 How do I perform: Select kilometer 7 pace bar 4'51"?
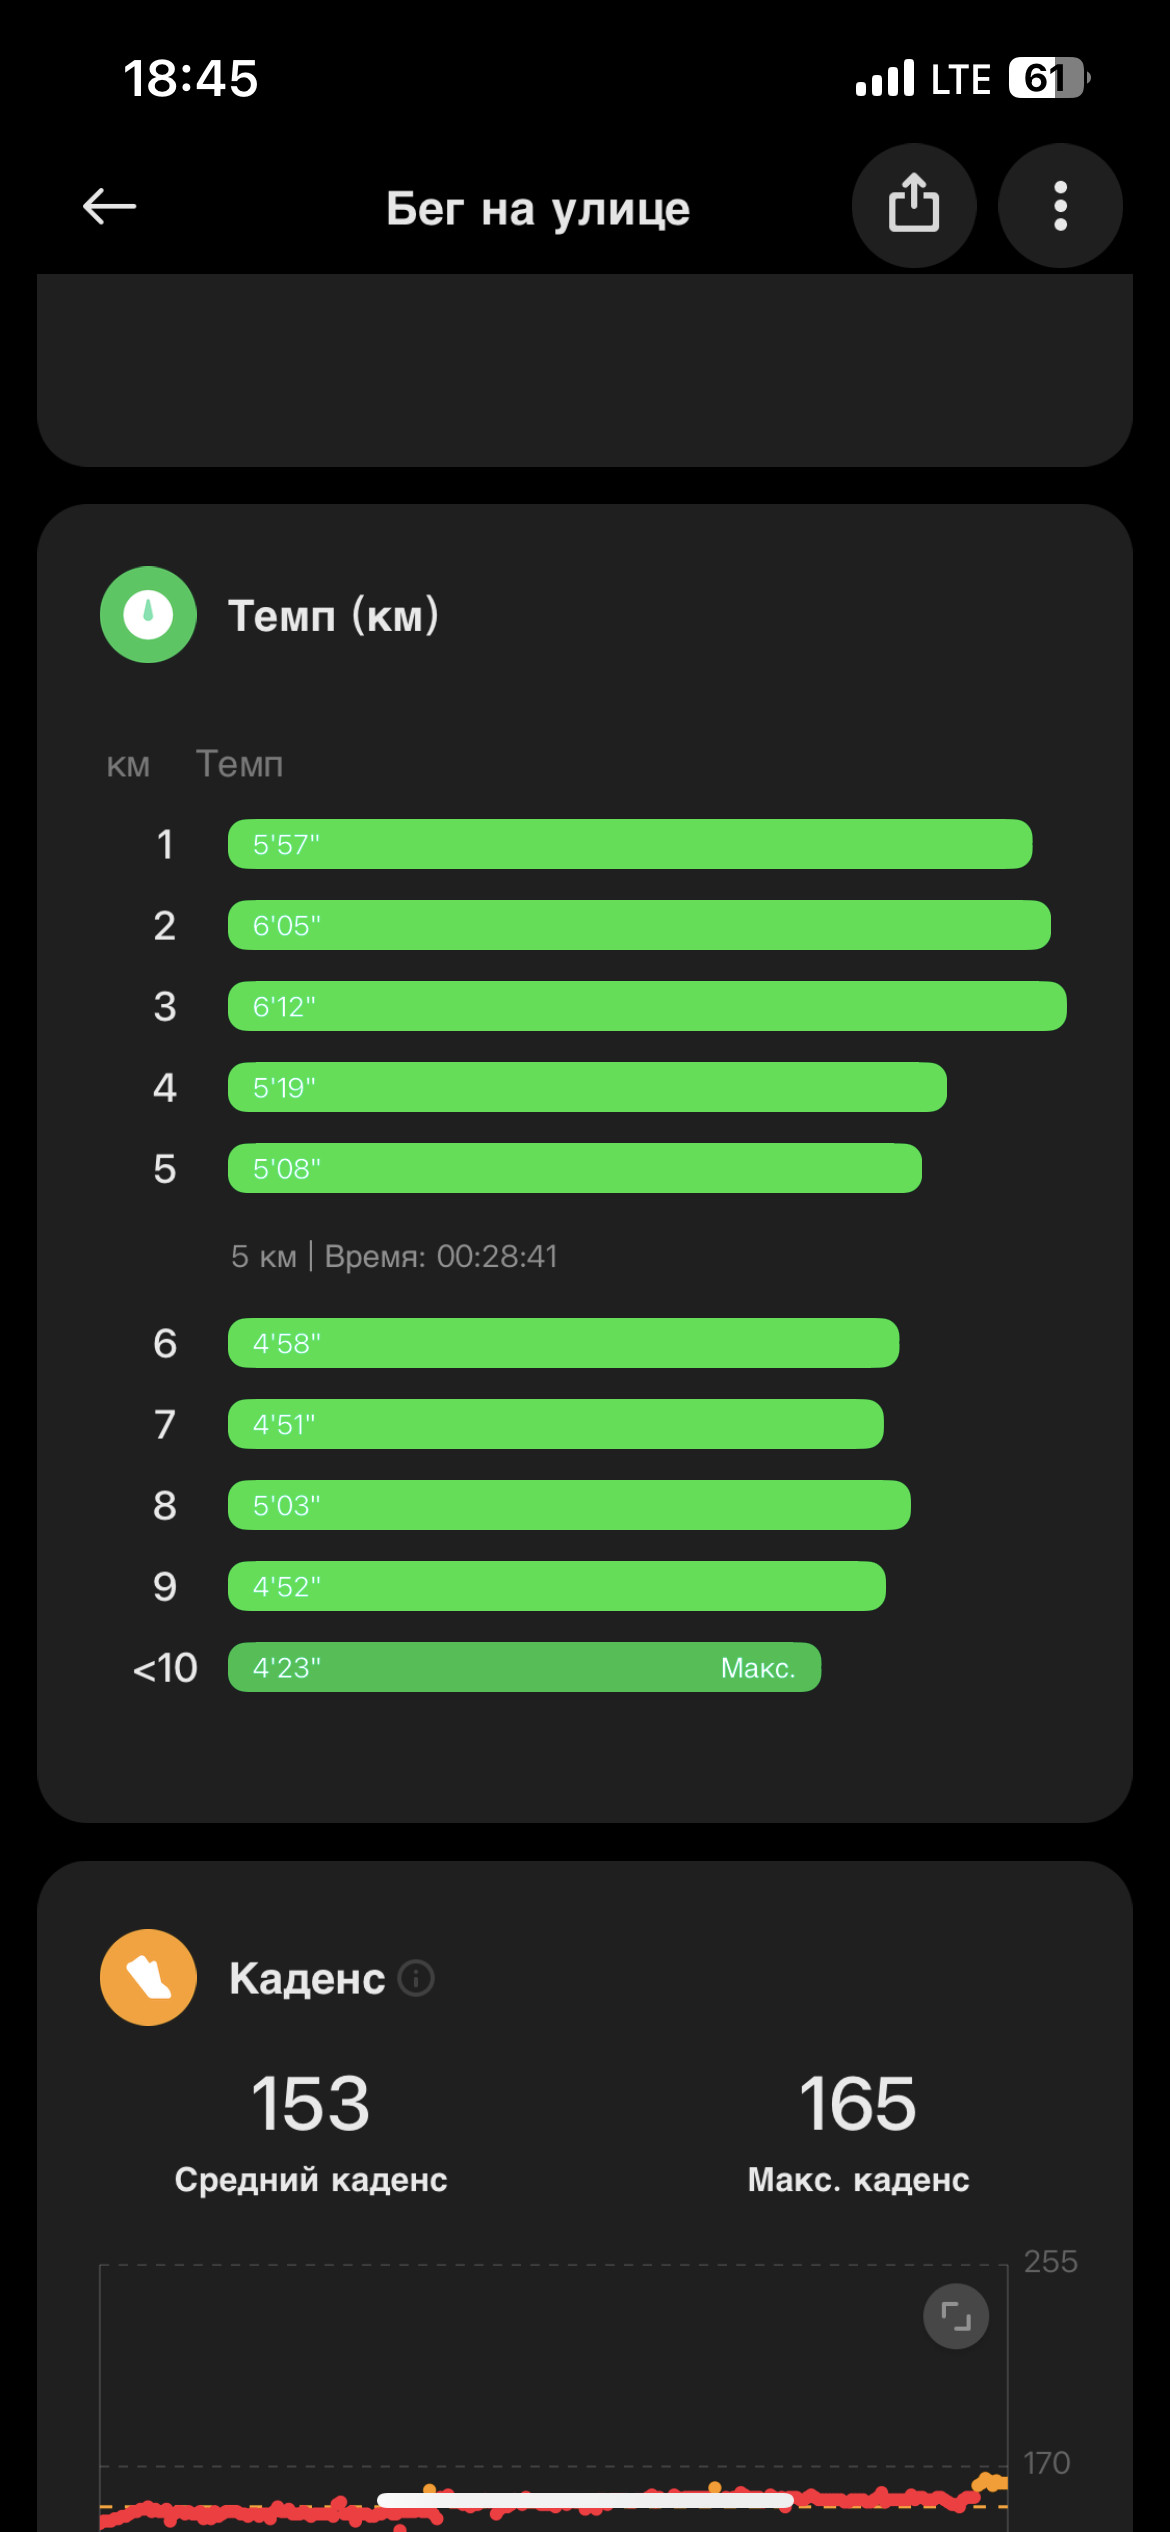tap(556, 1424)
